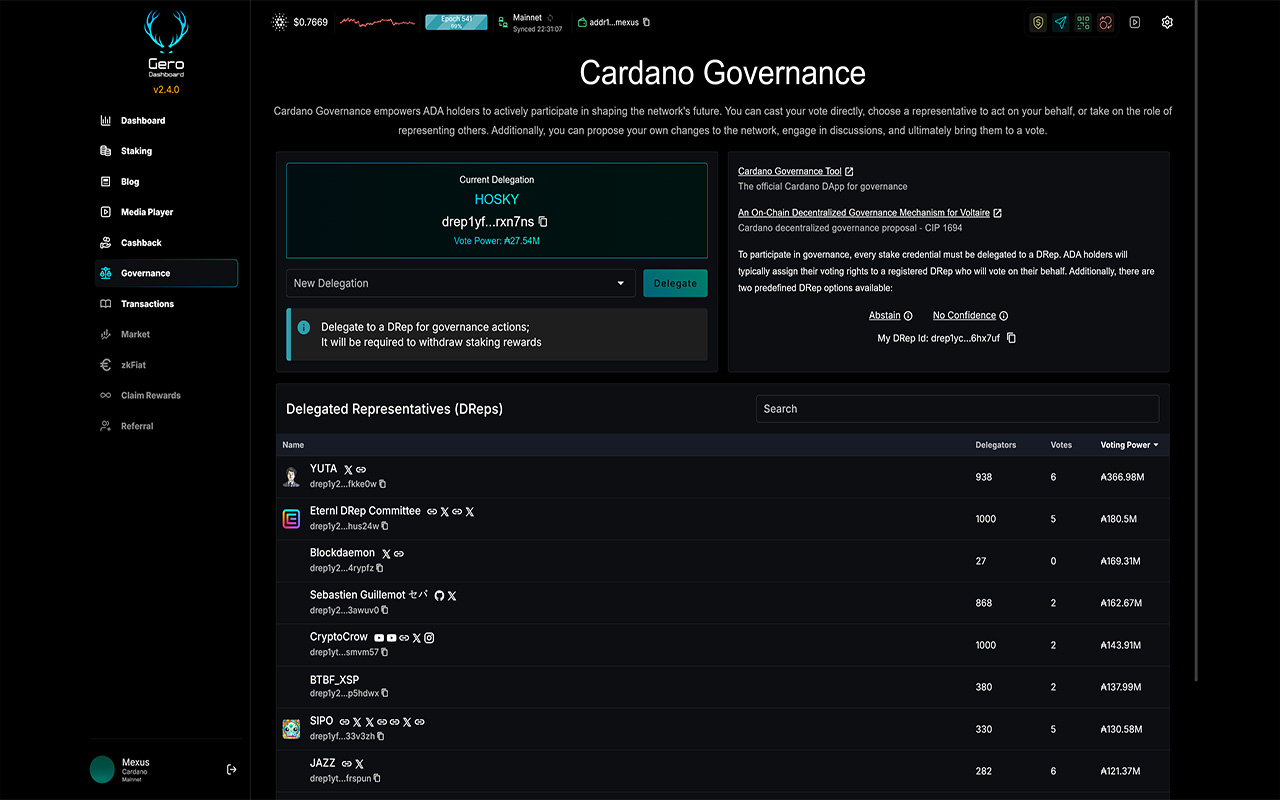Open Blockdaemon's X profile icon
Image resolution: width=1280 pixels, height=800 pixels.
[386, 554]
